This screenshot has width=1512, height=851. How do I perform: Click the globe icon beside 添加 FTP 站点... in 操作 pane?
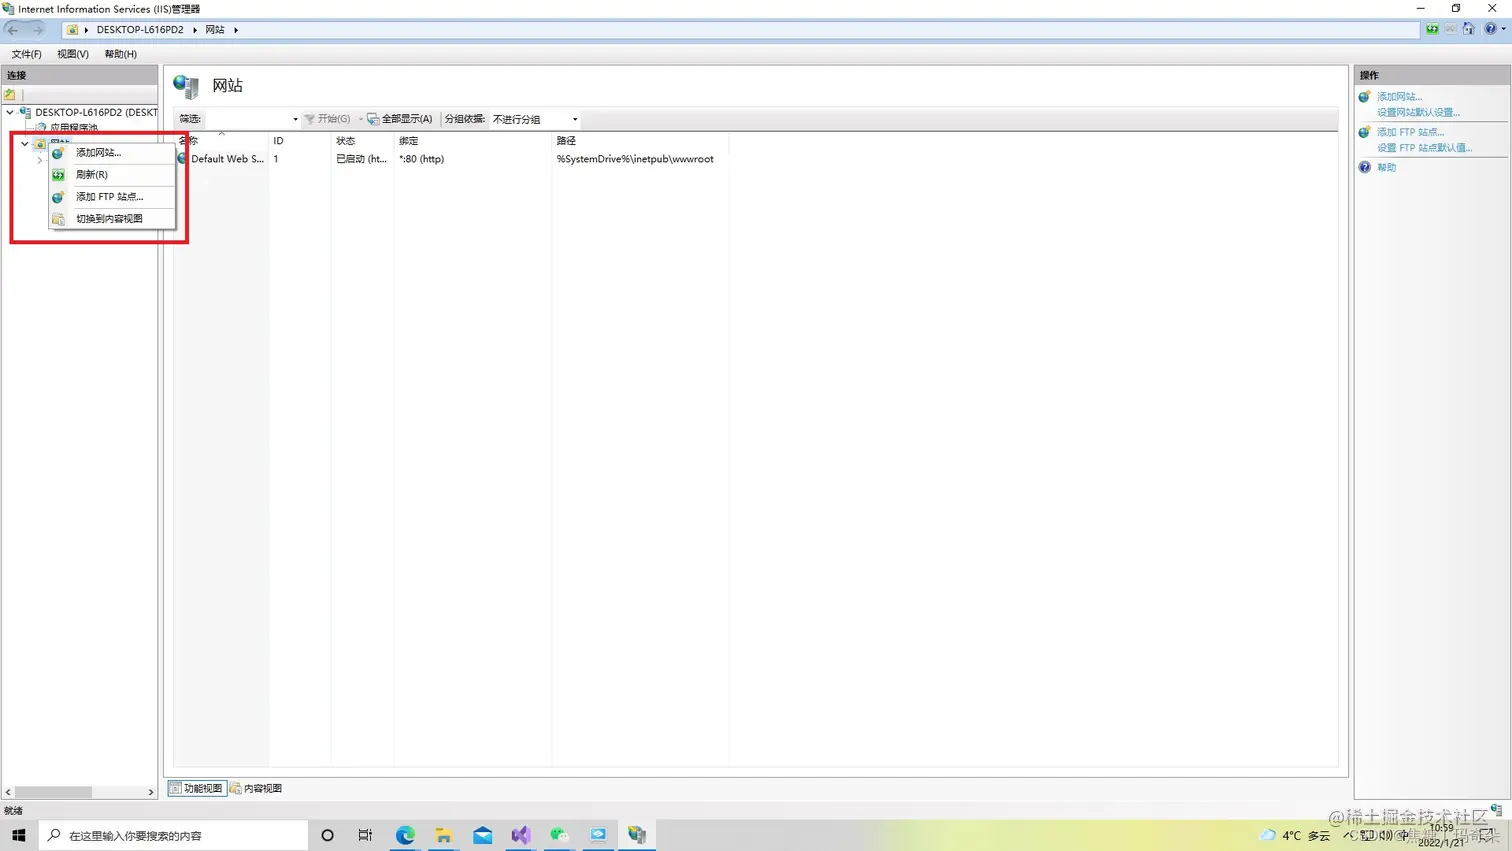click(x=1365, y=132)
